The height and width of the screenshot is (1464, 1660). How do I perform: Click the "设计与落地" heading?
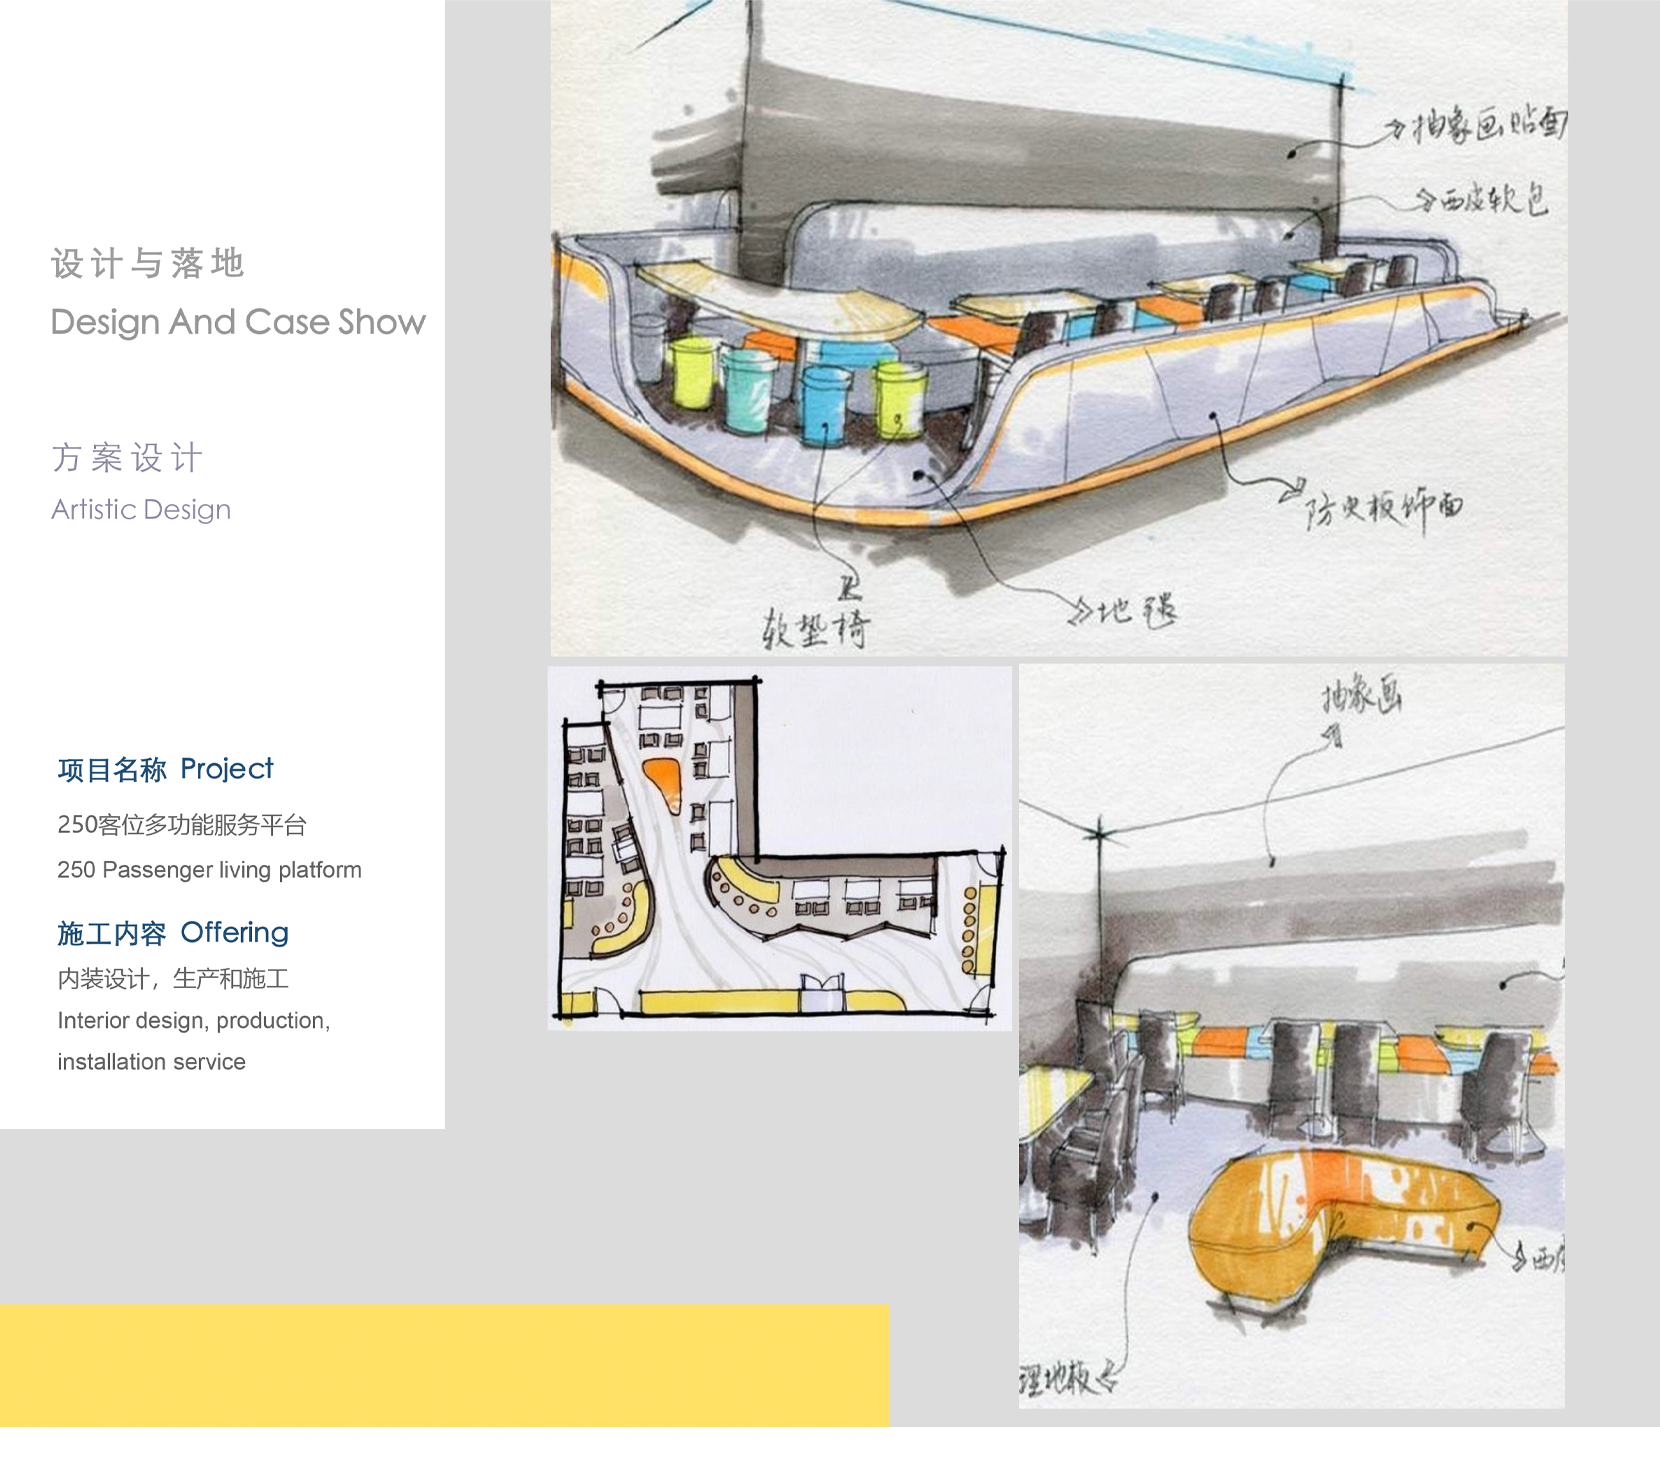[148, 264]
